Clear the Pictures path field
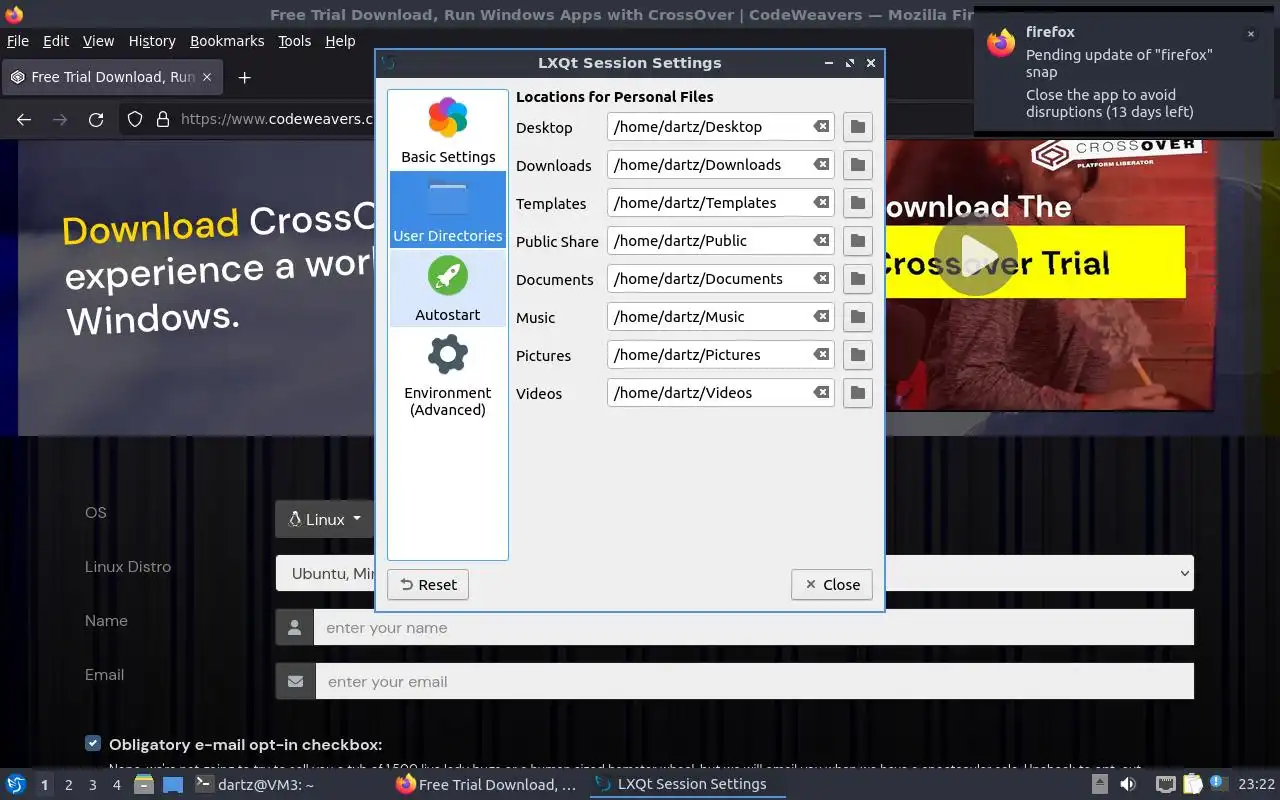The image size is (1280, 800). click(x=821, y=355)
